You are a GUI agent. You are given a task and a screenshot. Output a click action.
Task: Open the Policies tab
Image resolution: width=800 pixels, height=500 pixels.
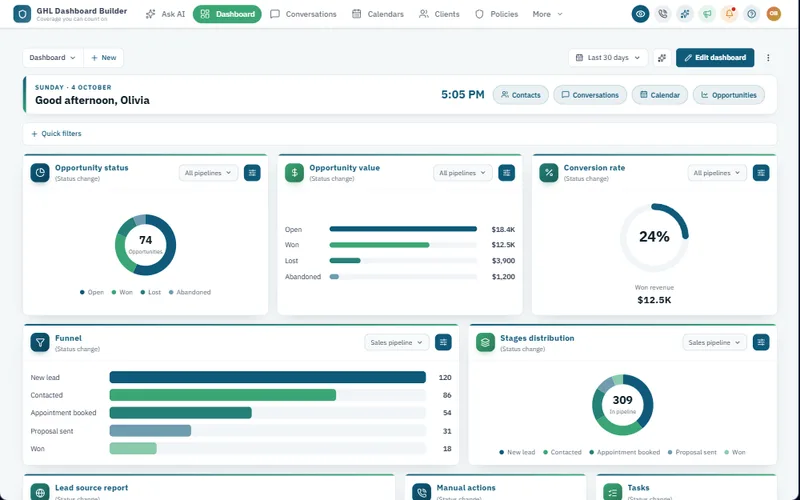coord(496,14)
